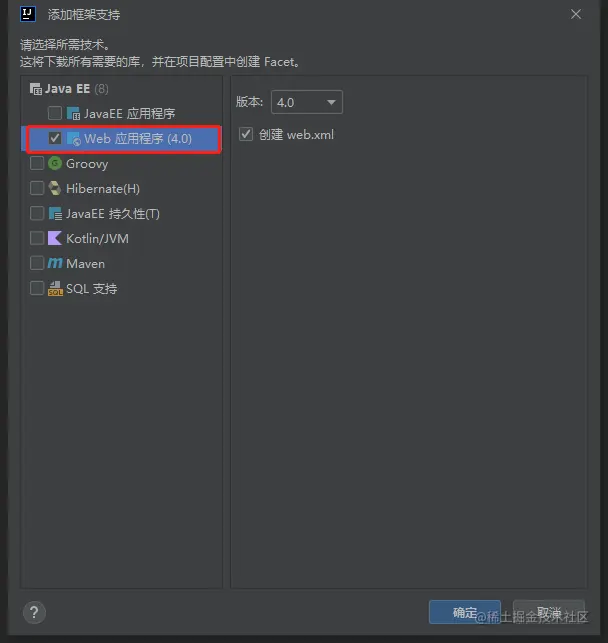Click the Kotlin/JVM icon
Image resolution: width=608 pixels, height=643 pixels.
(55, 238)
